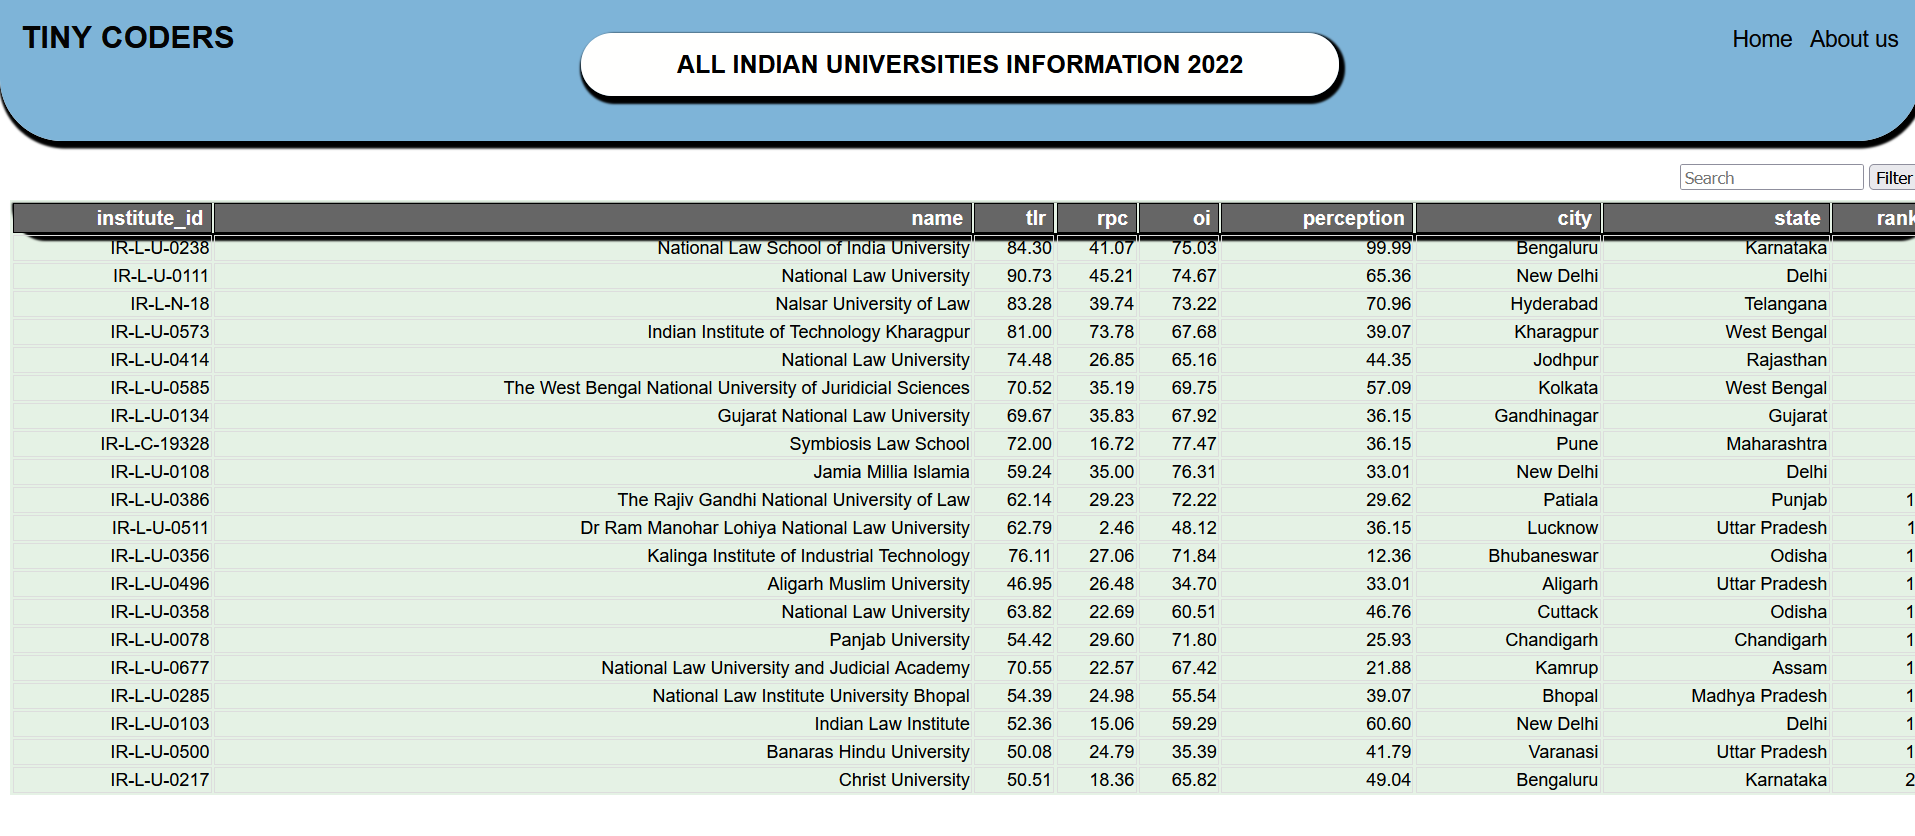This screenshot has width=1915, height=836.
Task: Sort by oi column header
Action: coord(1179,218)
